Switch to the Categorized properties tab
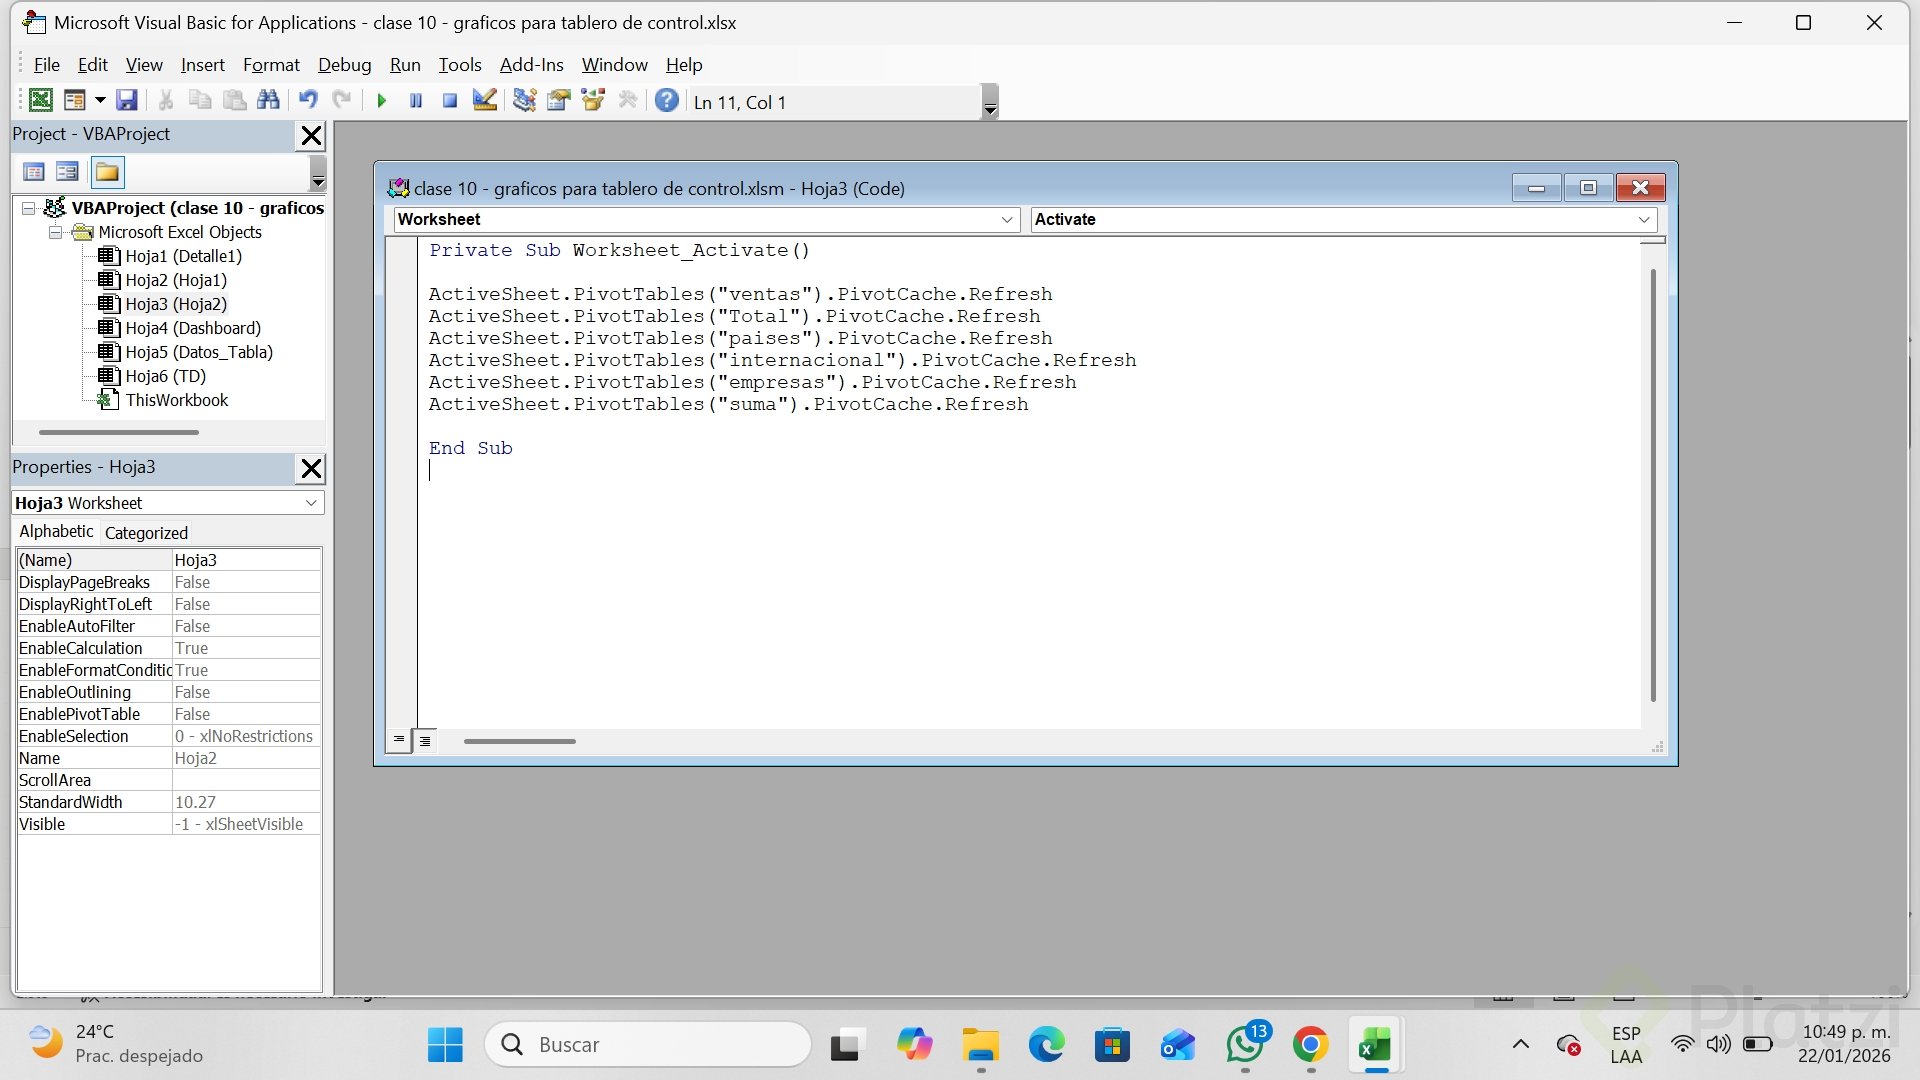Viewport: 1920px width, 1080px height. point(146,532)
